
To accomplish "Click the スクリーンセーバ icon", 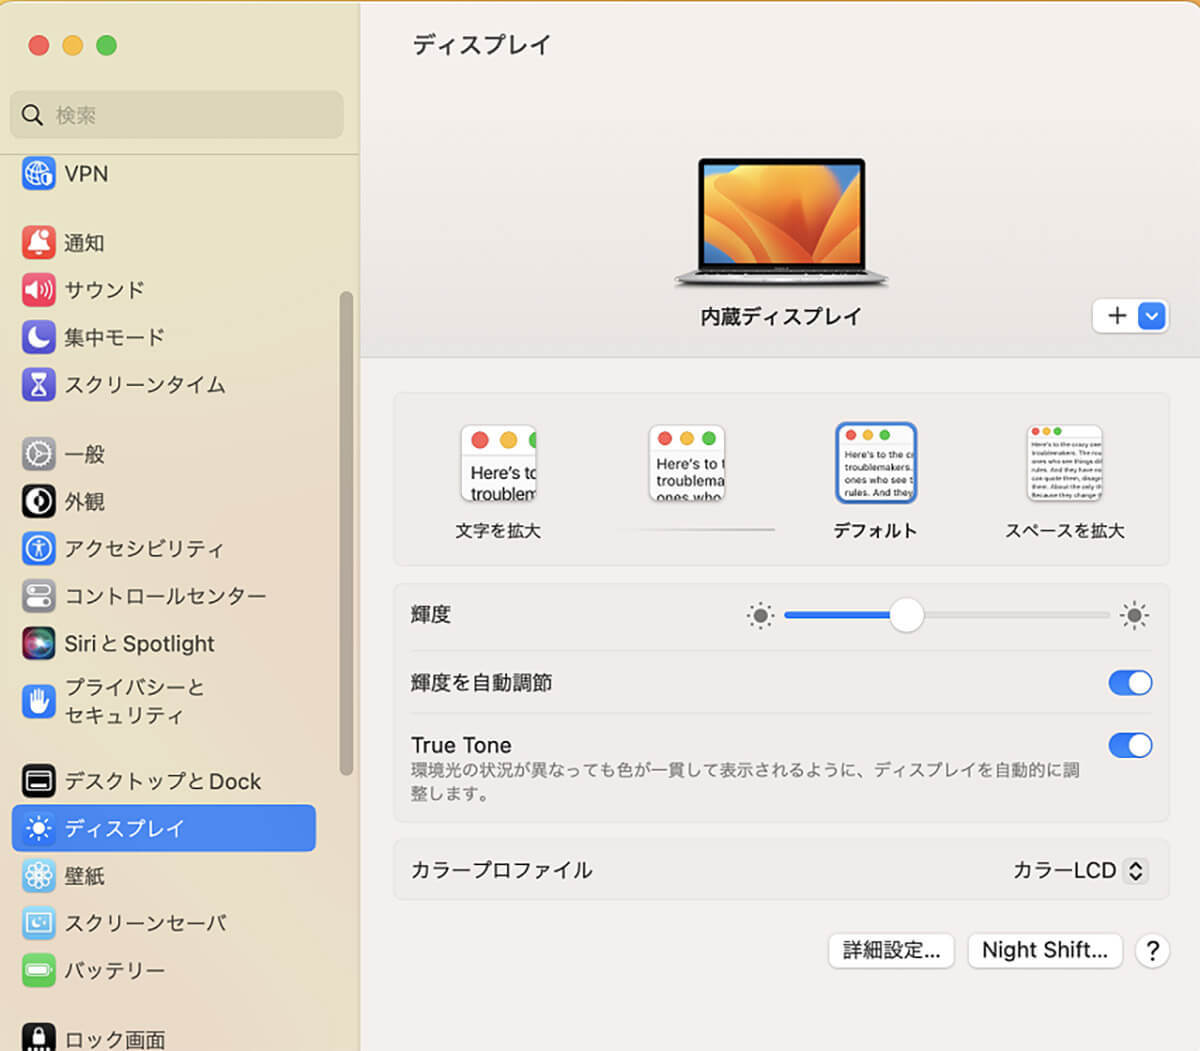I will [x=38, y=923].
